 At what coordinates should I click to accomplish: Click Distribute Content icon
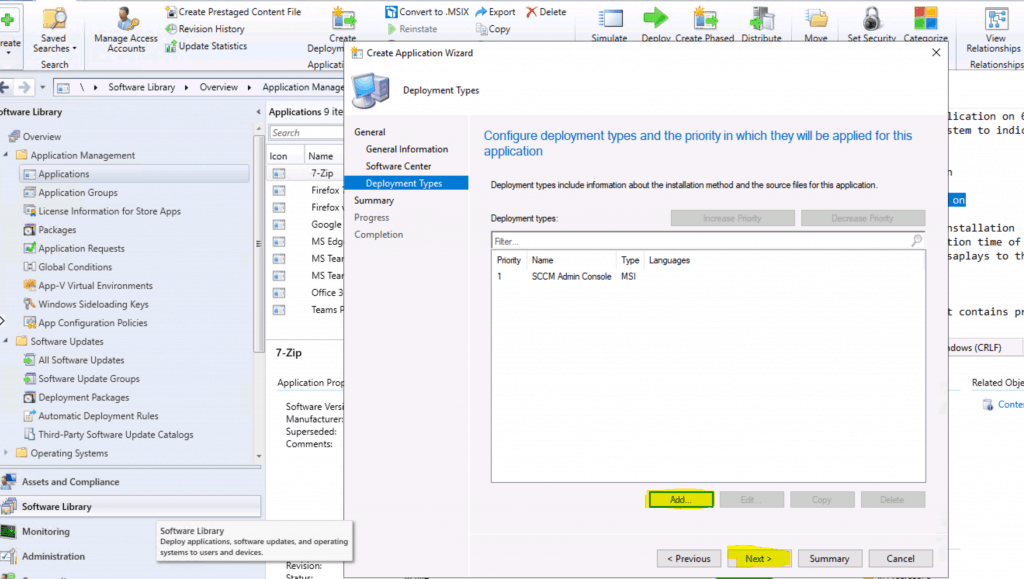(x=761, y=18)
